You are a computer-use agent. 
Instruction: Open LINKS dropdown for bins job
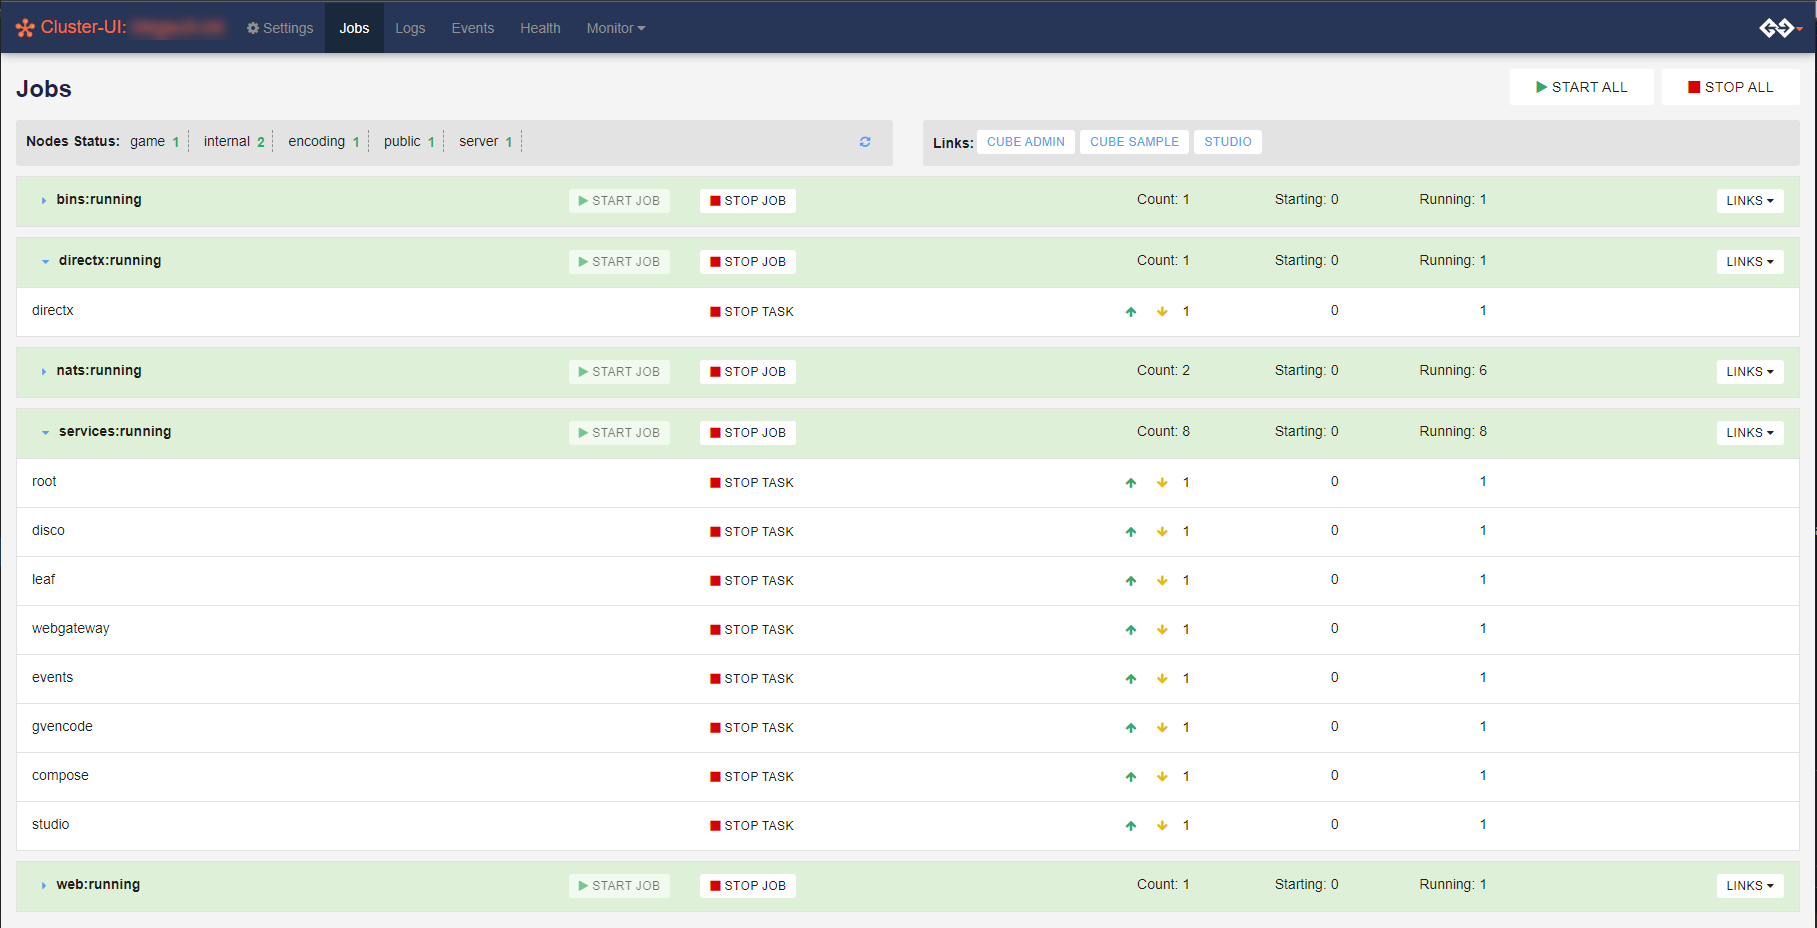(x=1750, y=201)
